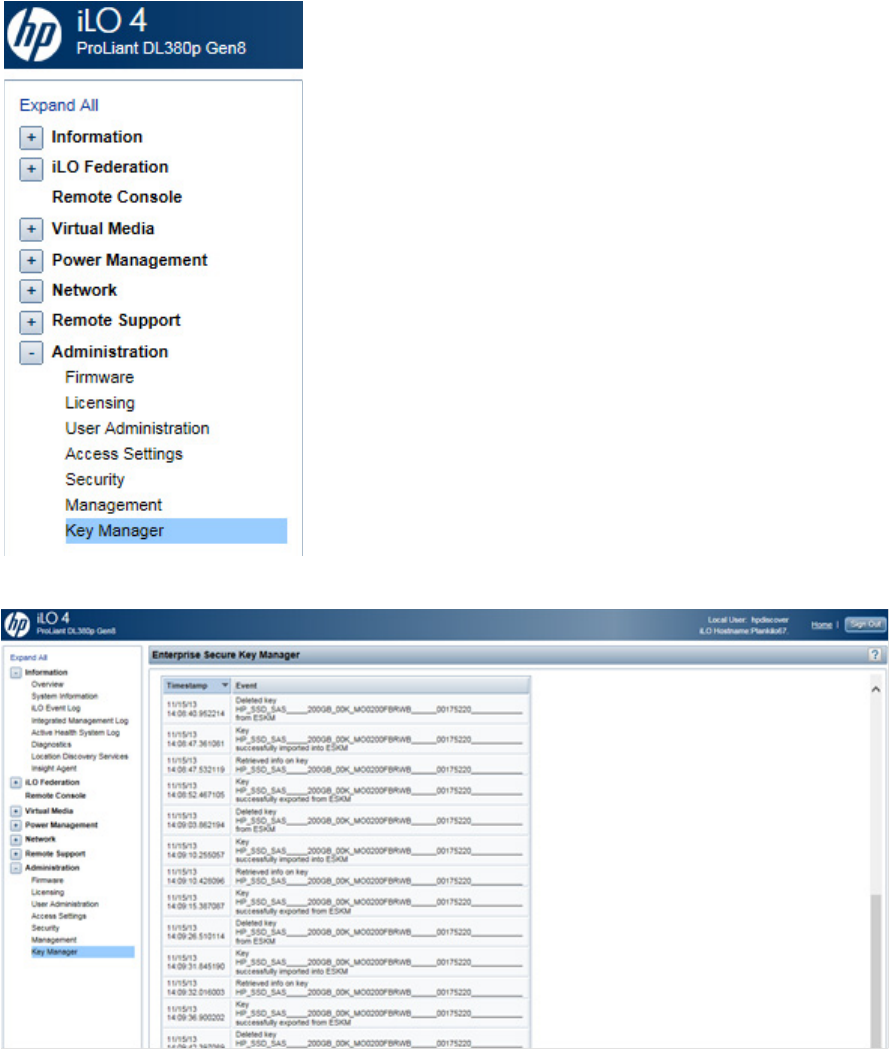Click Expand All in the full-page sidebar
Viewport: 891px width, 1050px height.
[x=28, y=658]
